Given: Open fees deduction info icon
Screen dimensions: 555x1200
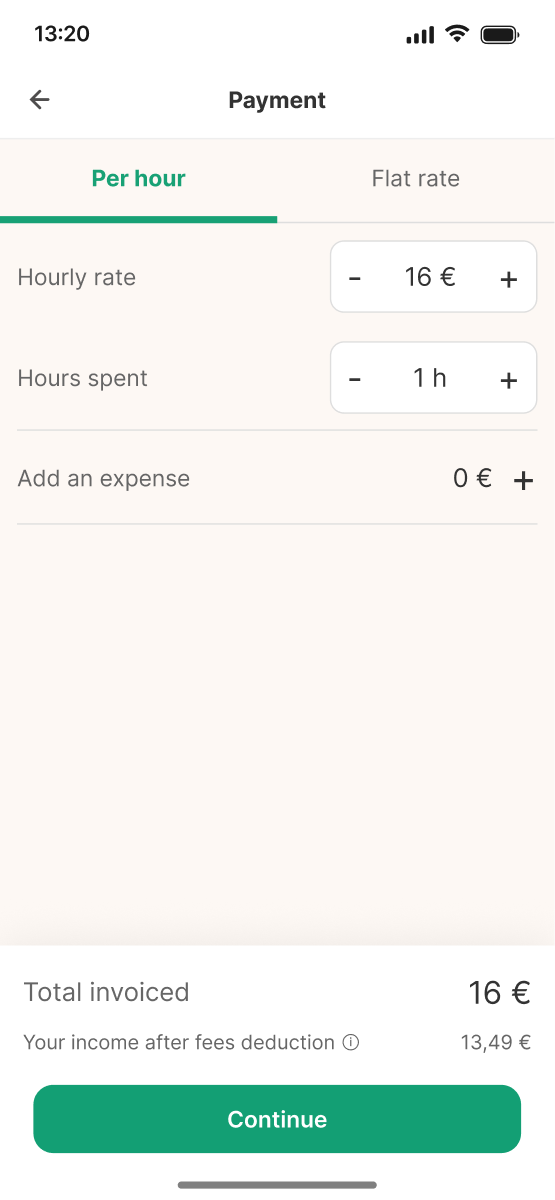Looking at the screenshot, I should coord(351,1043).
